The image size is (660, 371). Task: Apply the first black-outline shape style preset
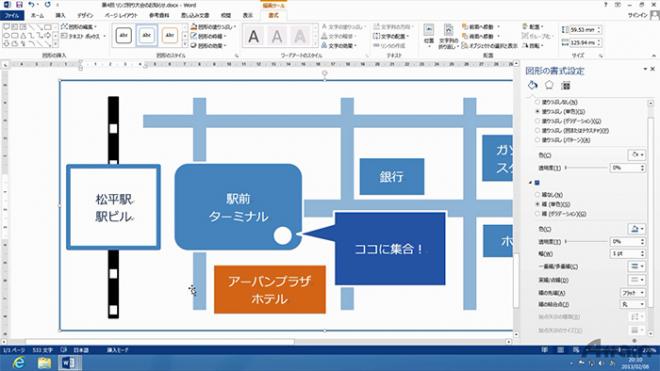(123, 35)
